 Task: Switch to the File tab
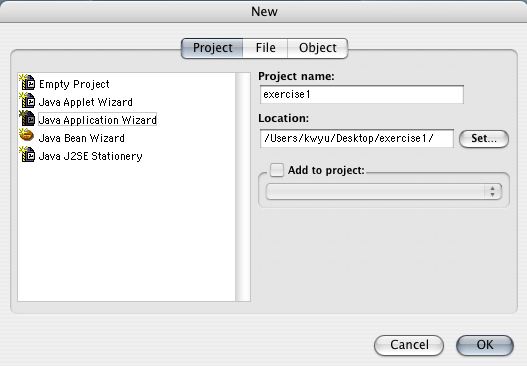click(x=265, y=48)
